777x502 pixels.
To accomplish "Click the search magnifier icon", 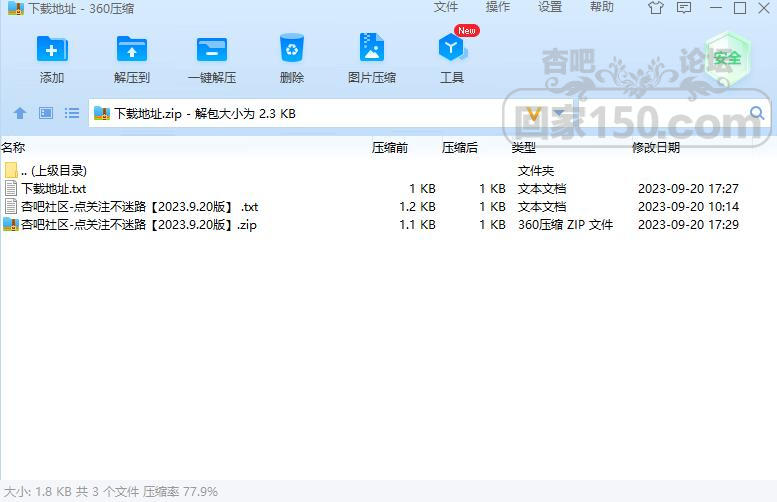I will [x=757, y=113].
